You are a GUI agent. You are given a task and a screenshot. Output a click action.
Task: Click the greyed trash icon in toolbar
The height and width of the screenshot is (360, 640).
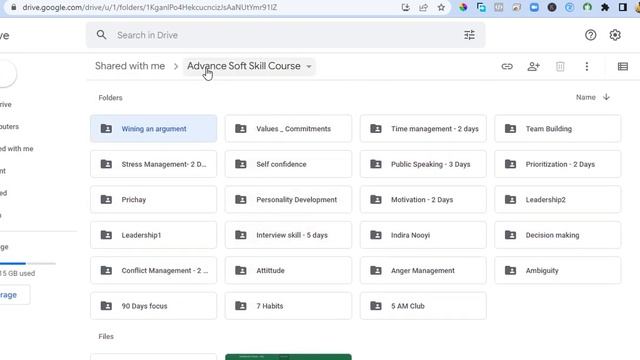coord(560,66)
